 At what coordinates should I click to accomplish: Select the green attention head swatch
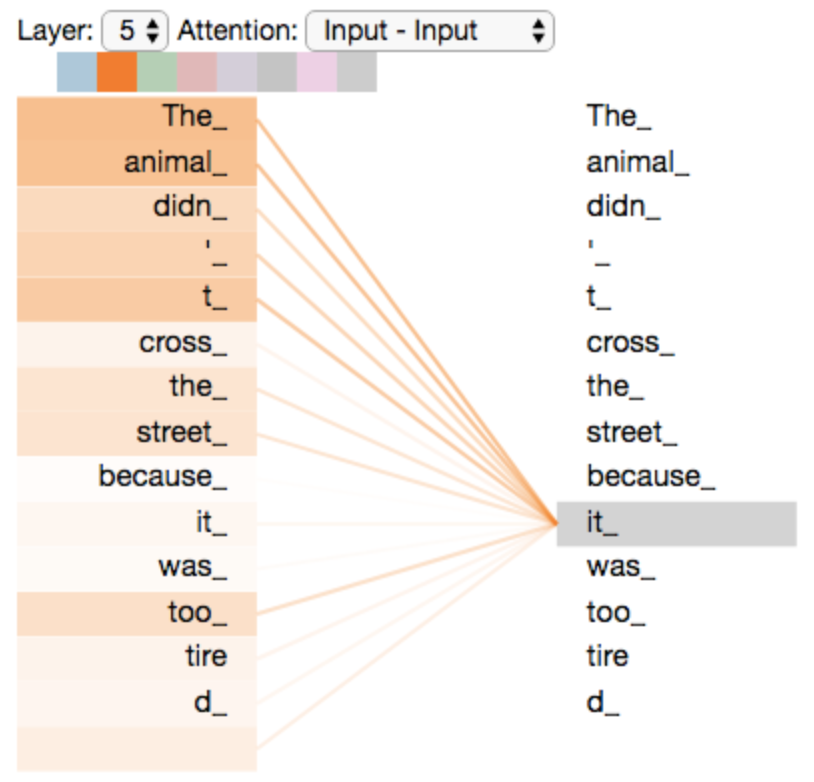tap(157, 72)
